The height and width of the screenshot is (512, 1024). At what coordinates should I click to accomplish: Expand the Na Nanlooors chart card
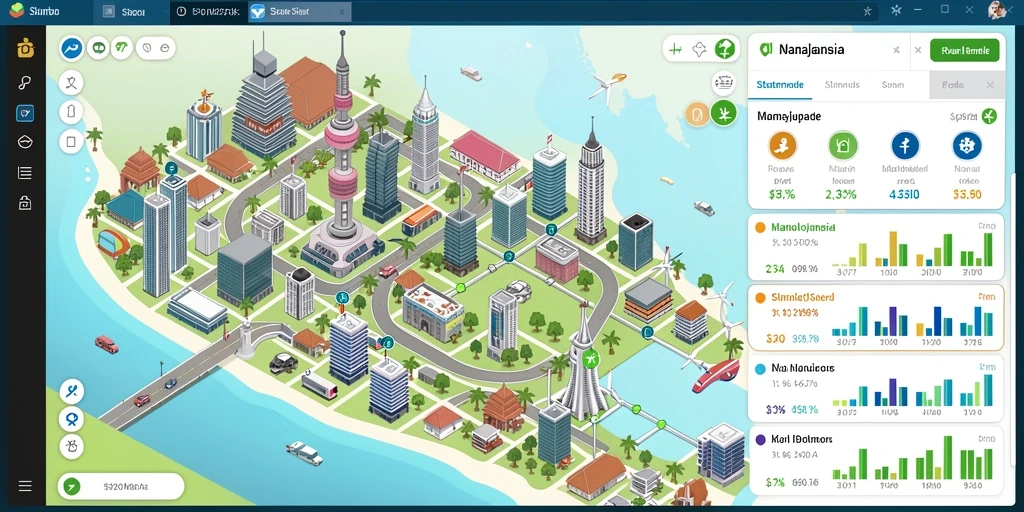click(875, 390)
